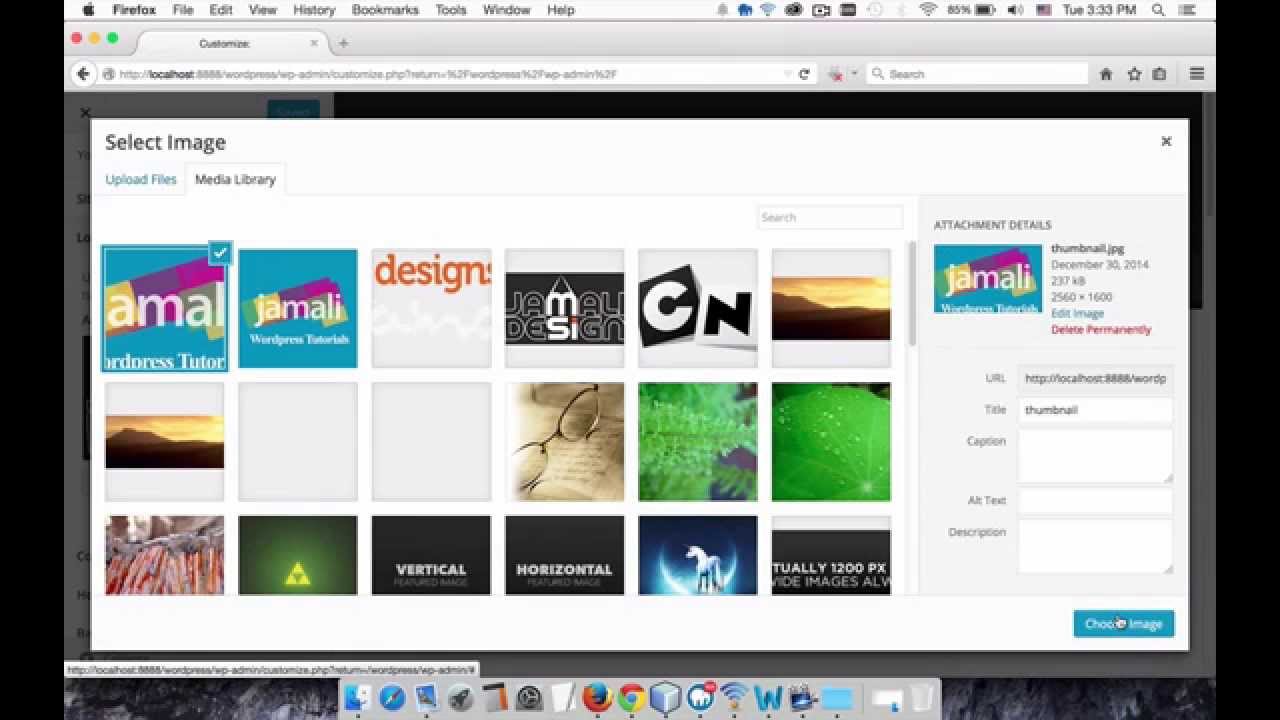This screenshot has width=1280, height=720.
Task: Click the Alt Text input field
Action: click(x=1095, y=501)
